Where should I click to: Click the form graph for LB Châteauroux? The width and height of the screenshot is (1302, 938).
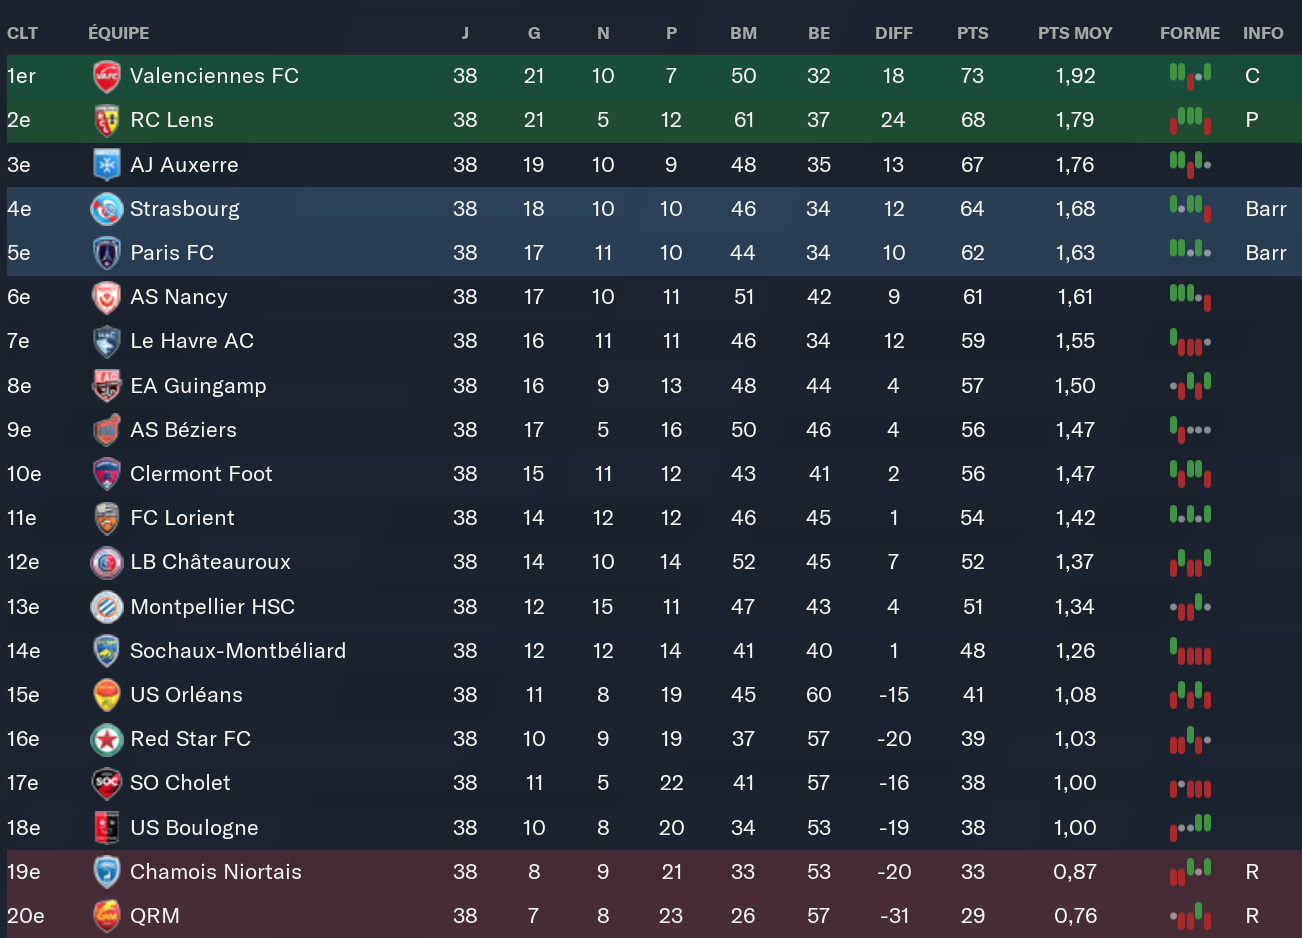1190,562
